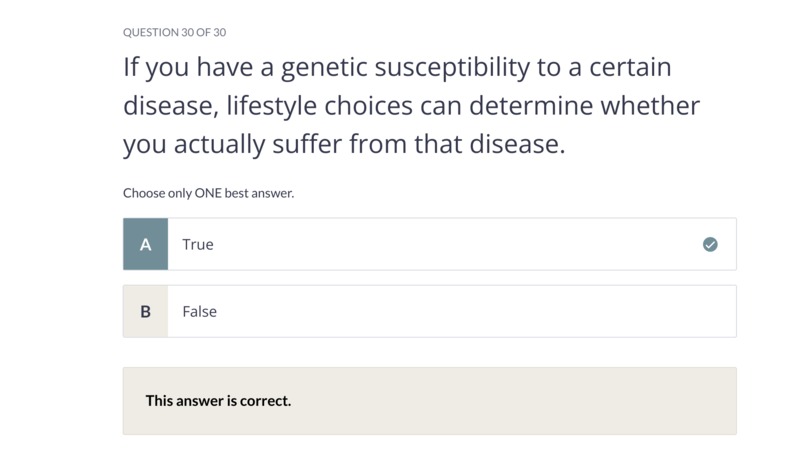Click the feedback banner's empty area
The image size is (800, 450).
pos(510,401)
